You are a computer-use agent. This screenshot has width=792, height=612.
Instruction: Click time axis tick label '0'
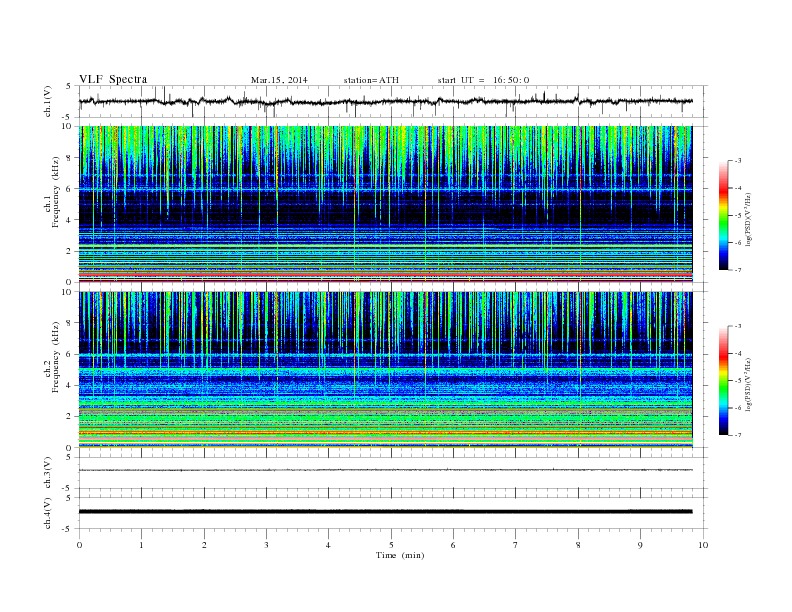(79, 545)
